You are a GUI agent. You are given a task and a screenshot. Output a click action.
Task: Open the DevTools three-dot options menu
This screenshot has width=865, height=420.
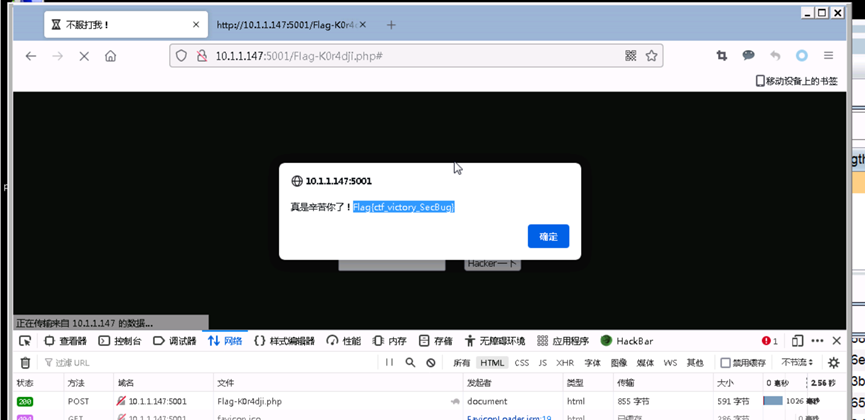pos(818,341)
